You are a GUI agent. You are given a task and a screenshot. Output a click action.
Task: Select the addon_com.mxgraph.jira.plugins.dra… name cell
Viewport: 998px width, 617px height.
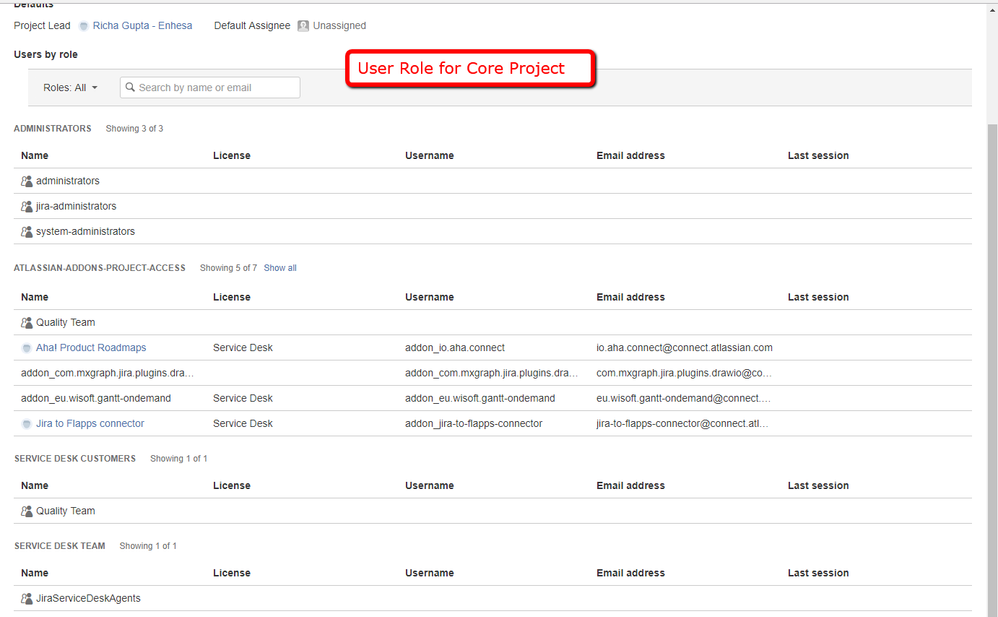click(108, 373)
